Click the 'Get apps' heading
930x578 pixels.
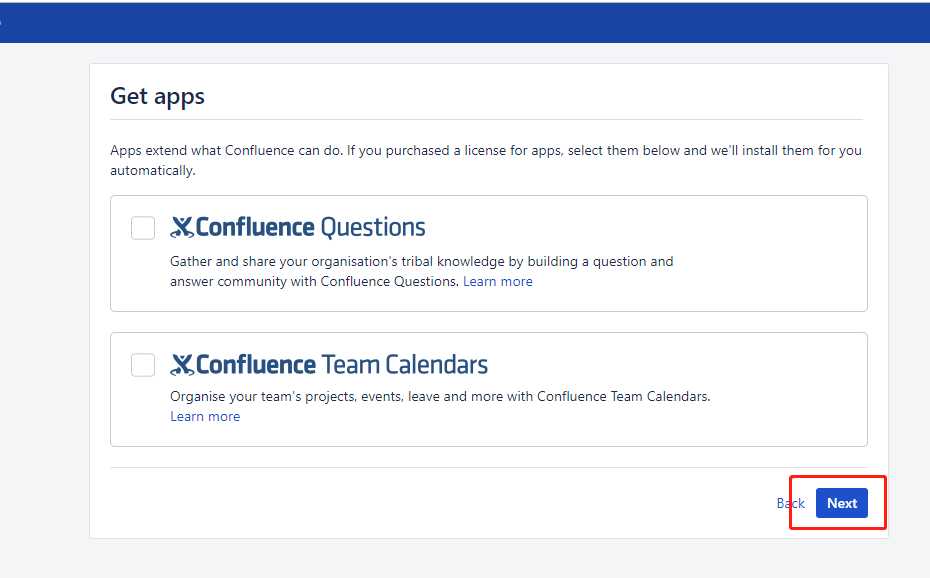pos(158,97)
